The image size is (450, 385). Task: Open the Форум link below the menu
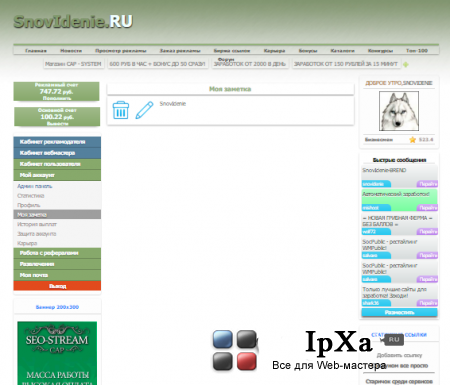[226, 59]
